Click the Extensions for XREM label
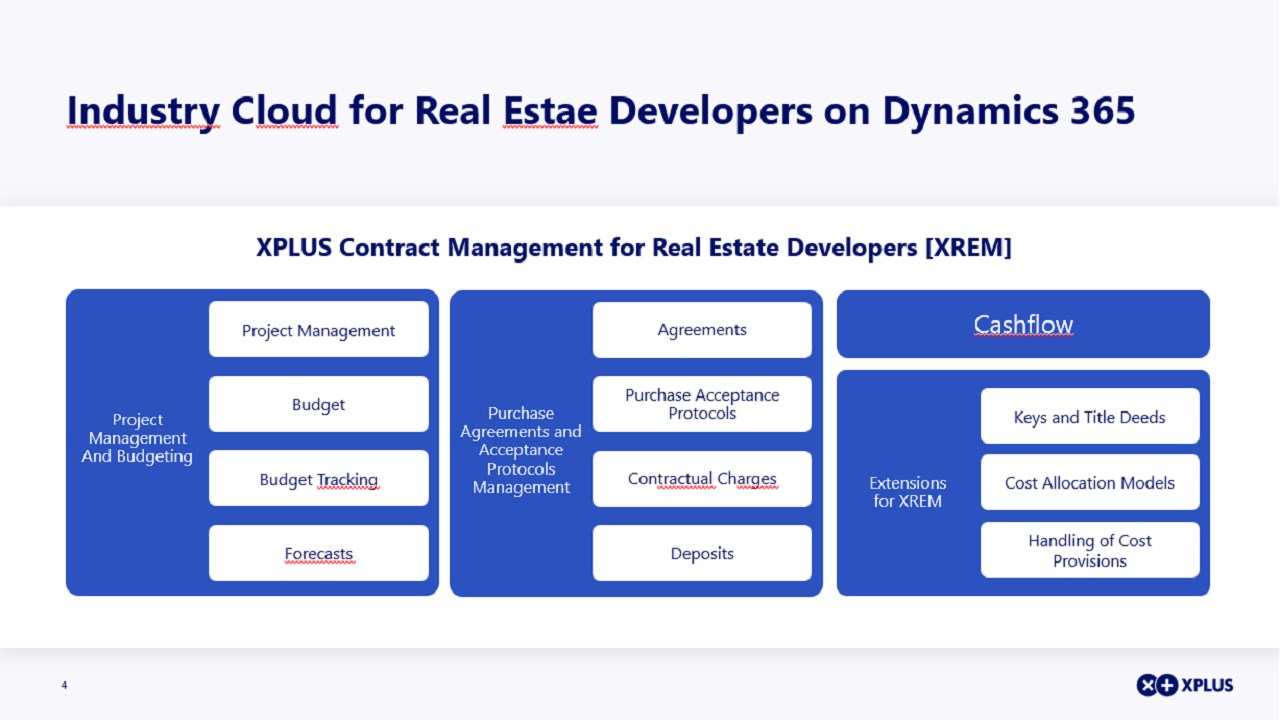The image size is (1280, 720). click(908, 492)
